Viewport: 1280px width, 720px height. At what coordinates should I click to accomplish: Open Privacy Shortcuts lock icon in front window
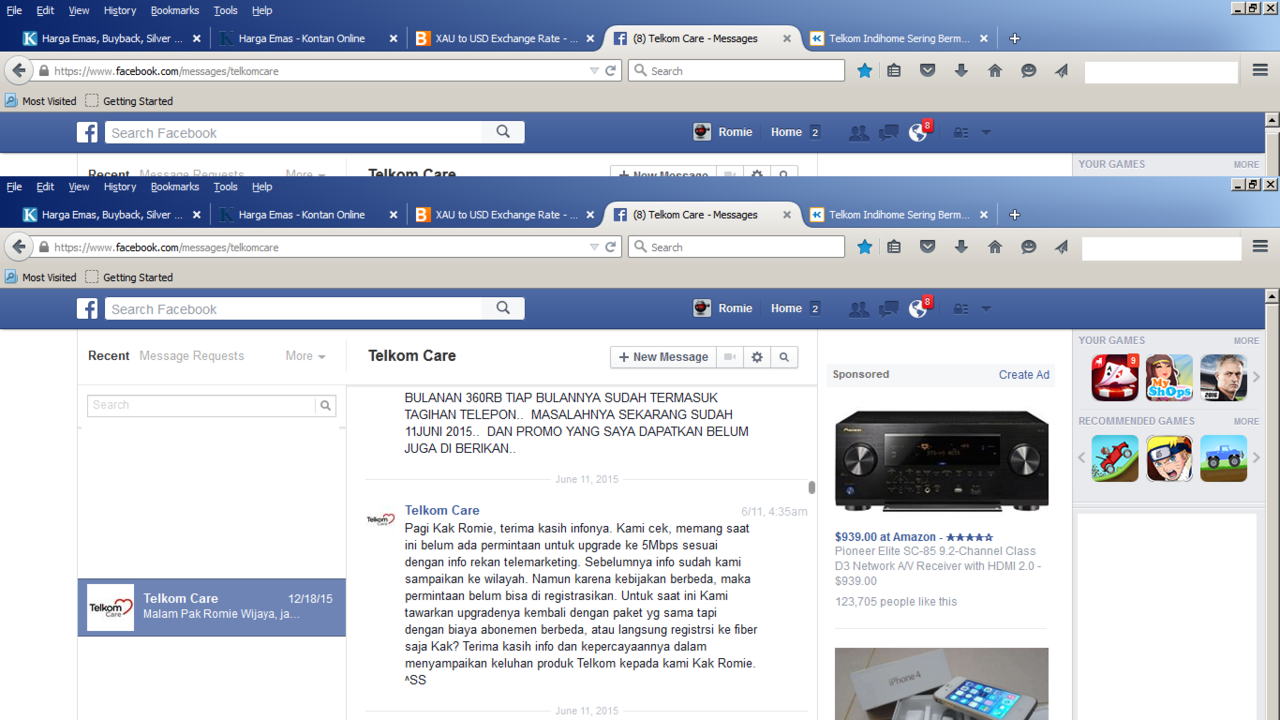960,309
